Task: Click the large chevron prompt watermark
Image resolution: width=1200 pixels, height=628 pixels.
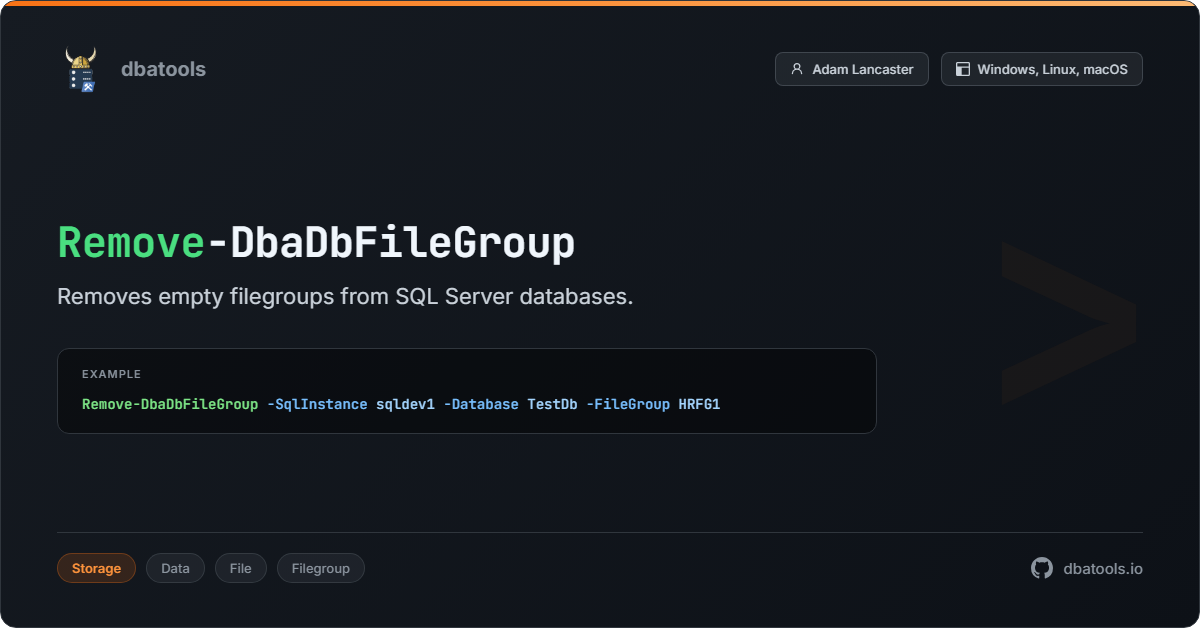Action: tap(1068, 322)
